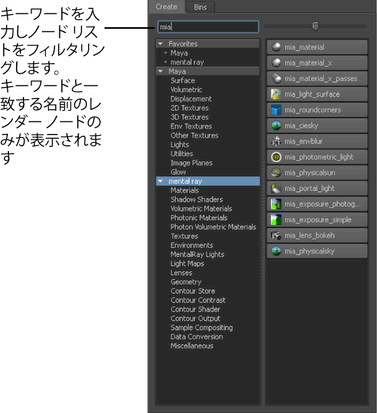This screenshot has height=413, width=377.
Task: Select the Volumetric Materials category
Action: (201, 209)
